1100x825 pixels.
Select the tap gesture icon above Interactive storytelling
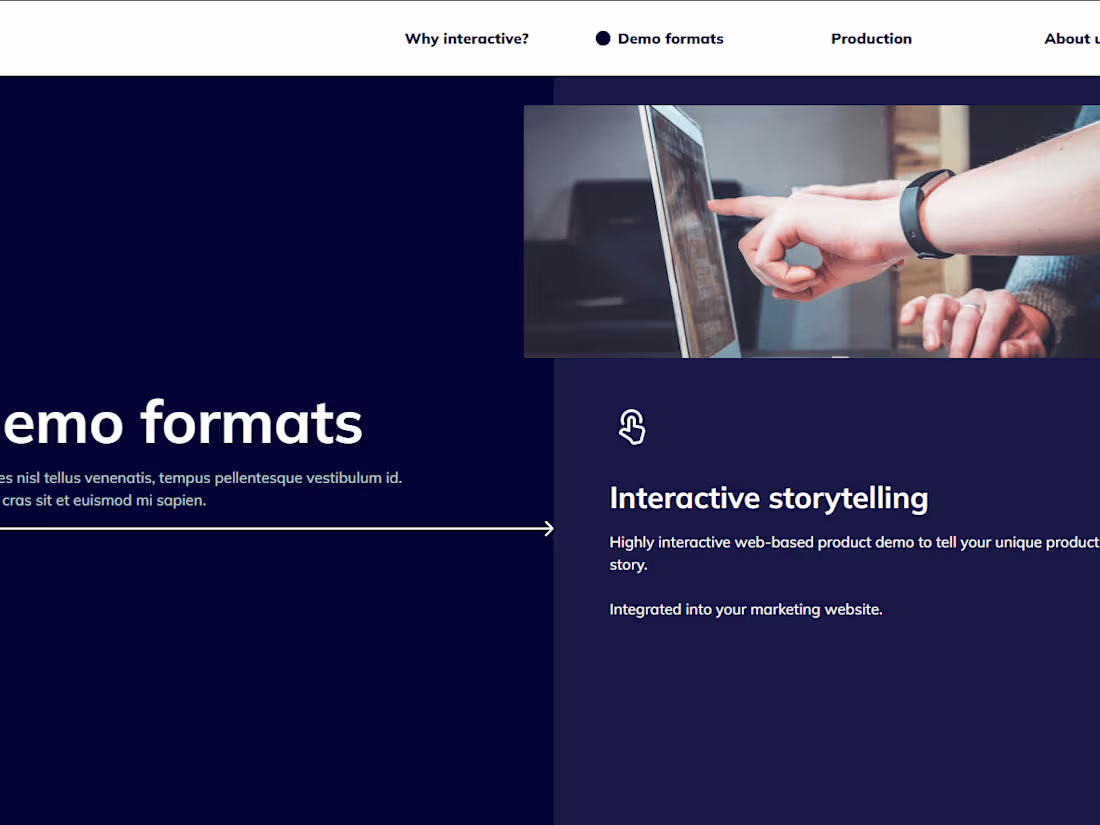632,426
